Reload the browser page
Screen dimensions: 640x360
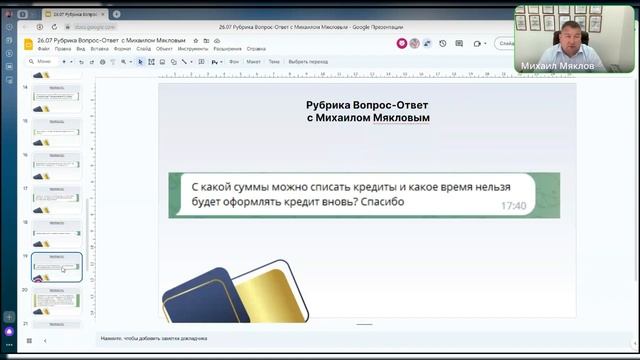[54, 27]
